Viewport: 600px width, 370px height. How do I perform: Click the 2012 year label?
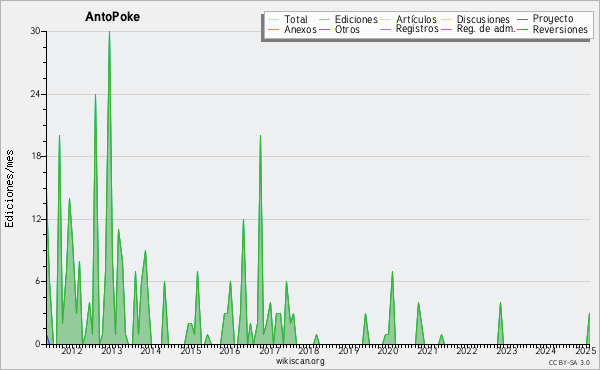(72, 351)
